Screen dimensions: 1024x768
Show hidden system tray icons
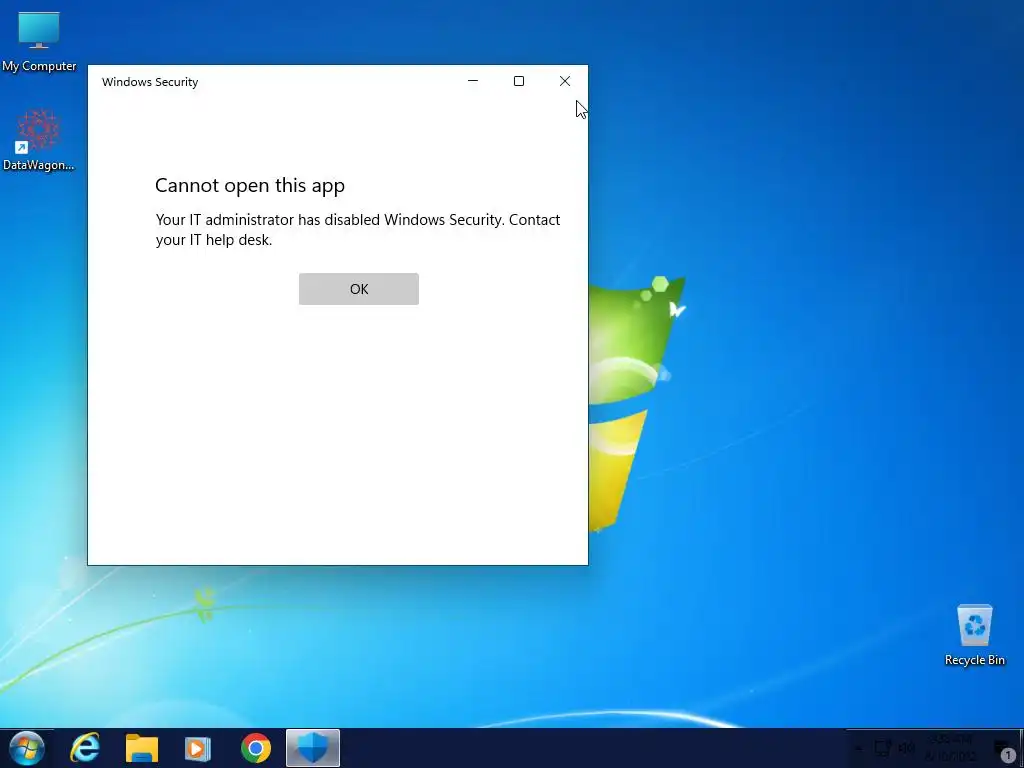point(859,748)
